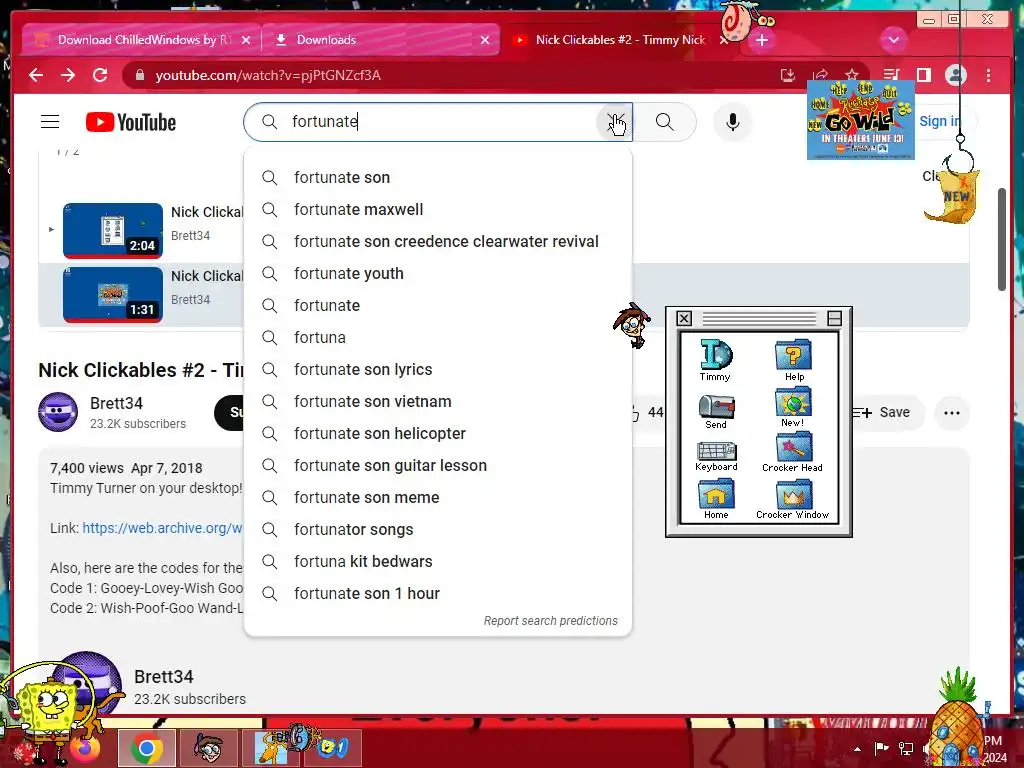Viewport: 1024px width, 768px height.
Task: Select 'fortunate son helicopter' suggestion
Action: pos(438,434)
